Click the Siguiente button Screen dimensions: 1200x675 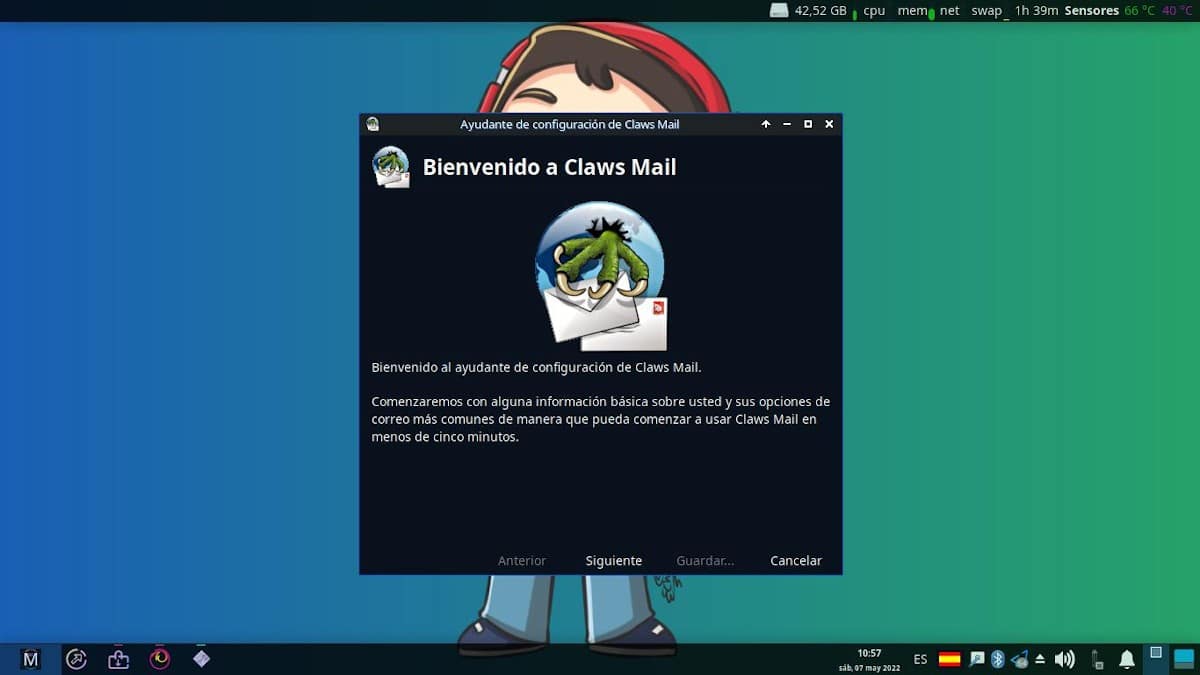(614, 561)
